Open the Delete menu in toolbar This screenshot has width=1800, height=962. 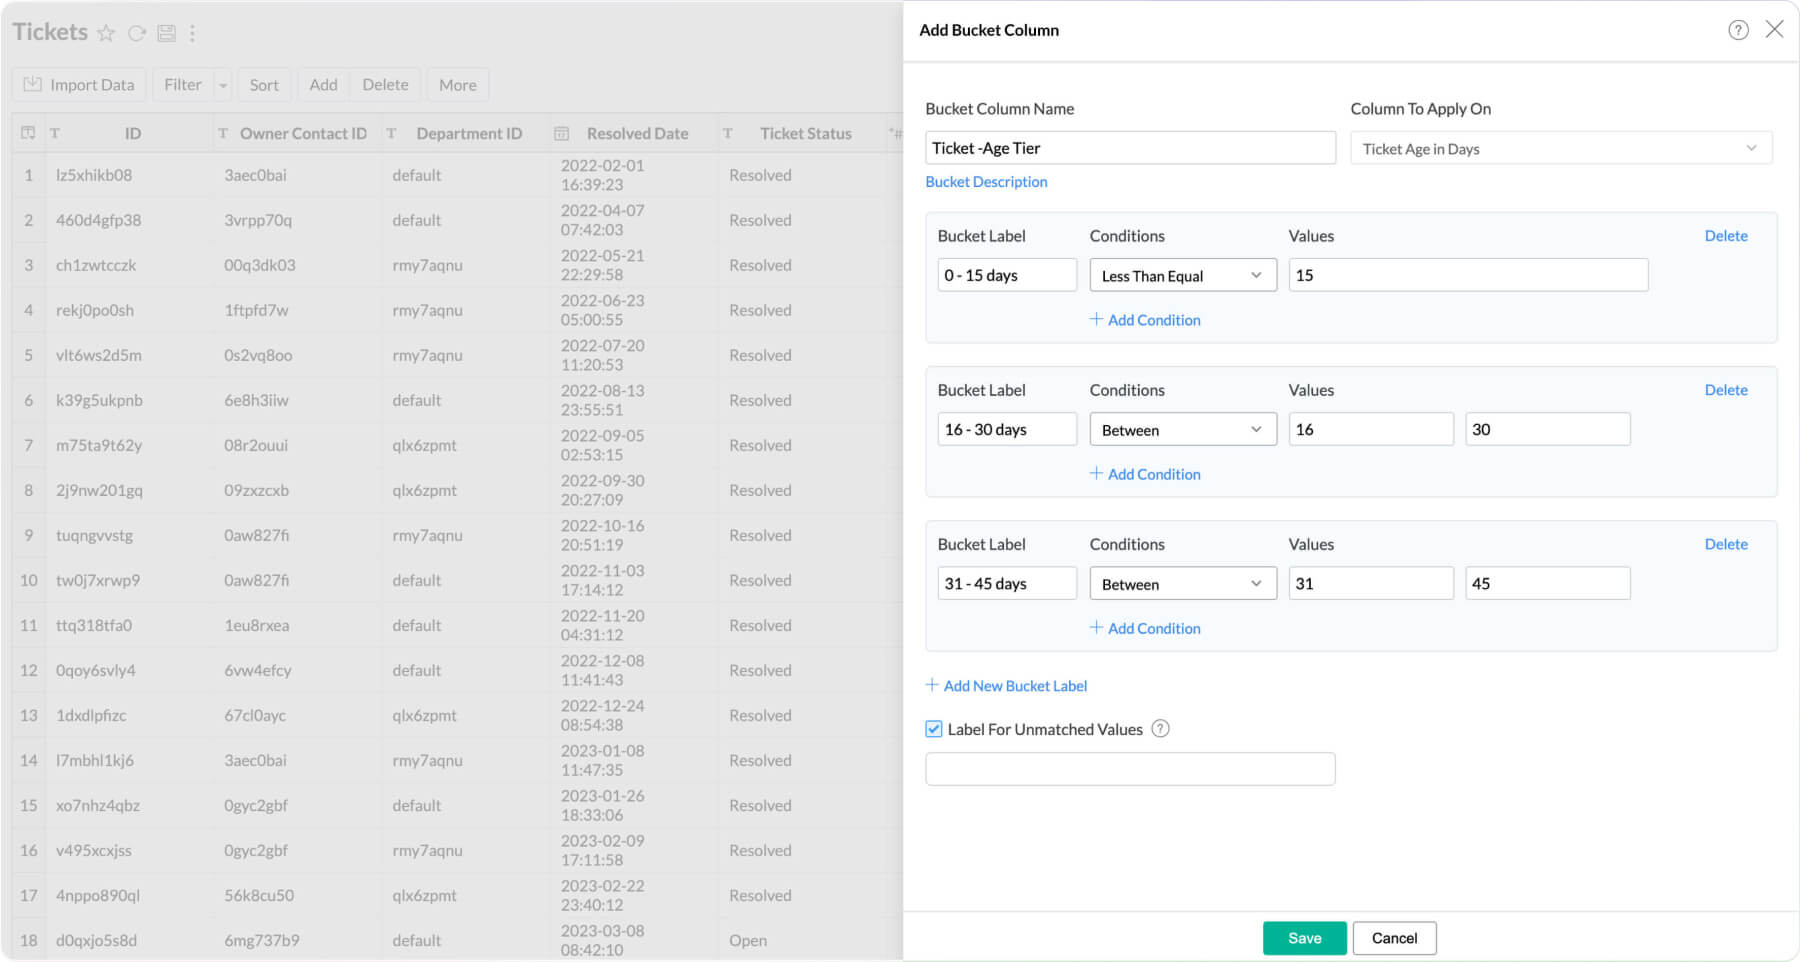pos(385,85)
